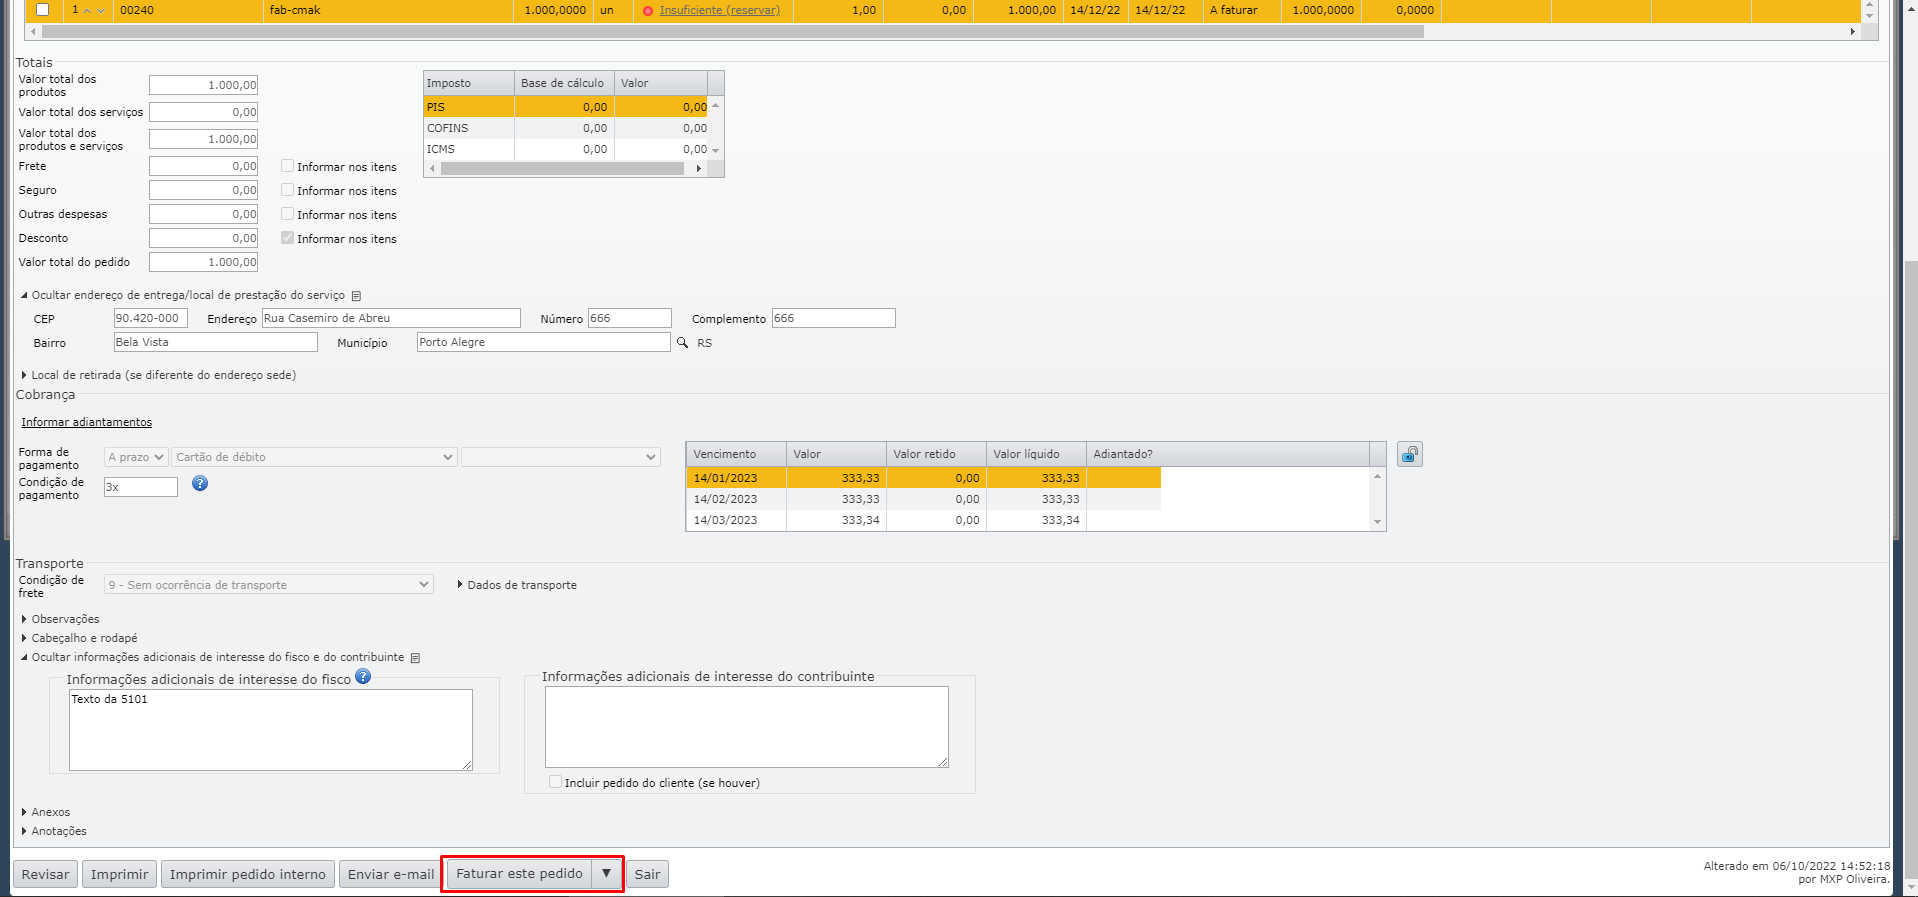Select the ICMS tax row
The width and height of the screenshot is (1918, 897).
pos(565,149)
